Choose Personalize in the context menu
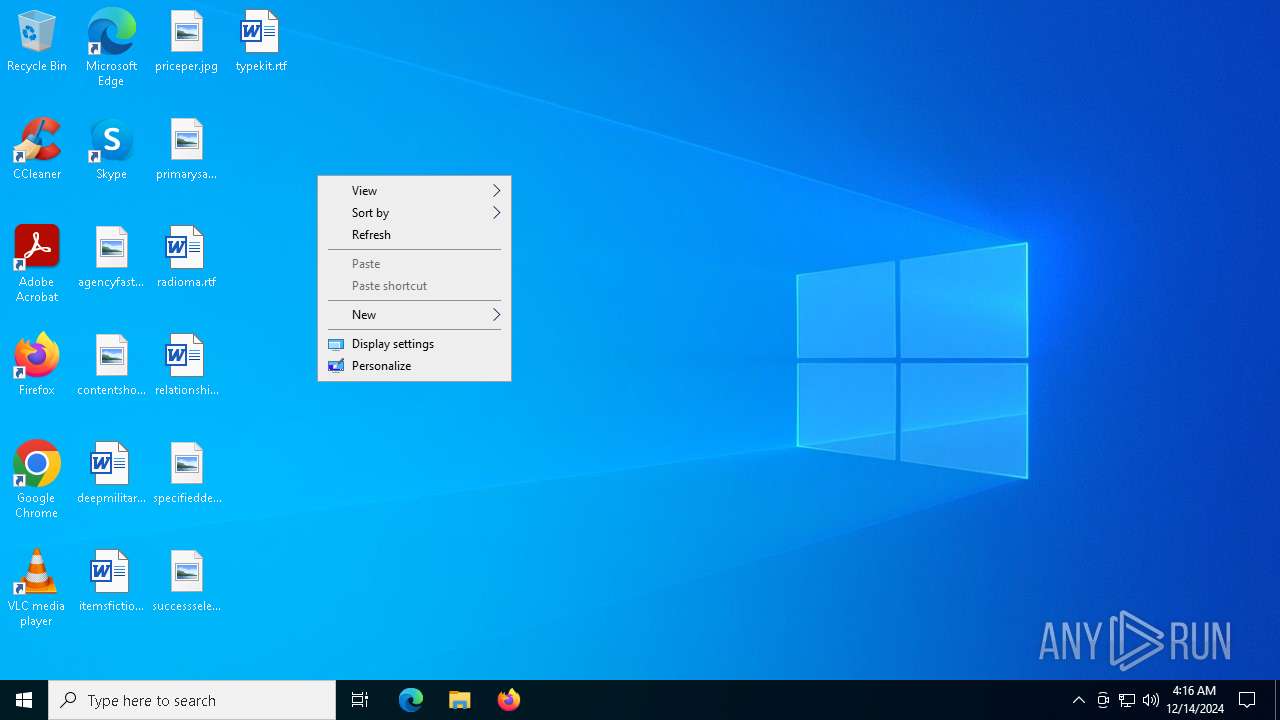 pyautogui.click(x=414, y=366)
